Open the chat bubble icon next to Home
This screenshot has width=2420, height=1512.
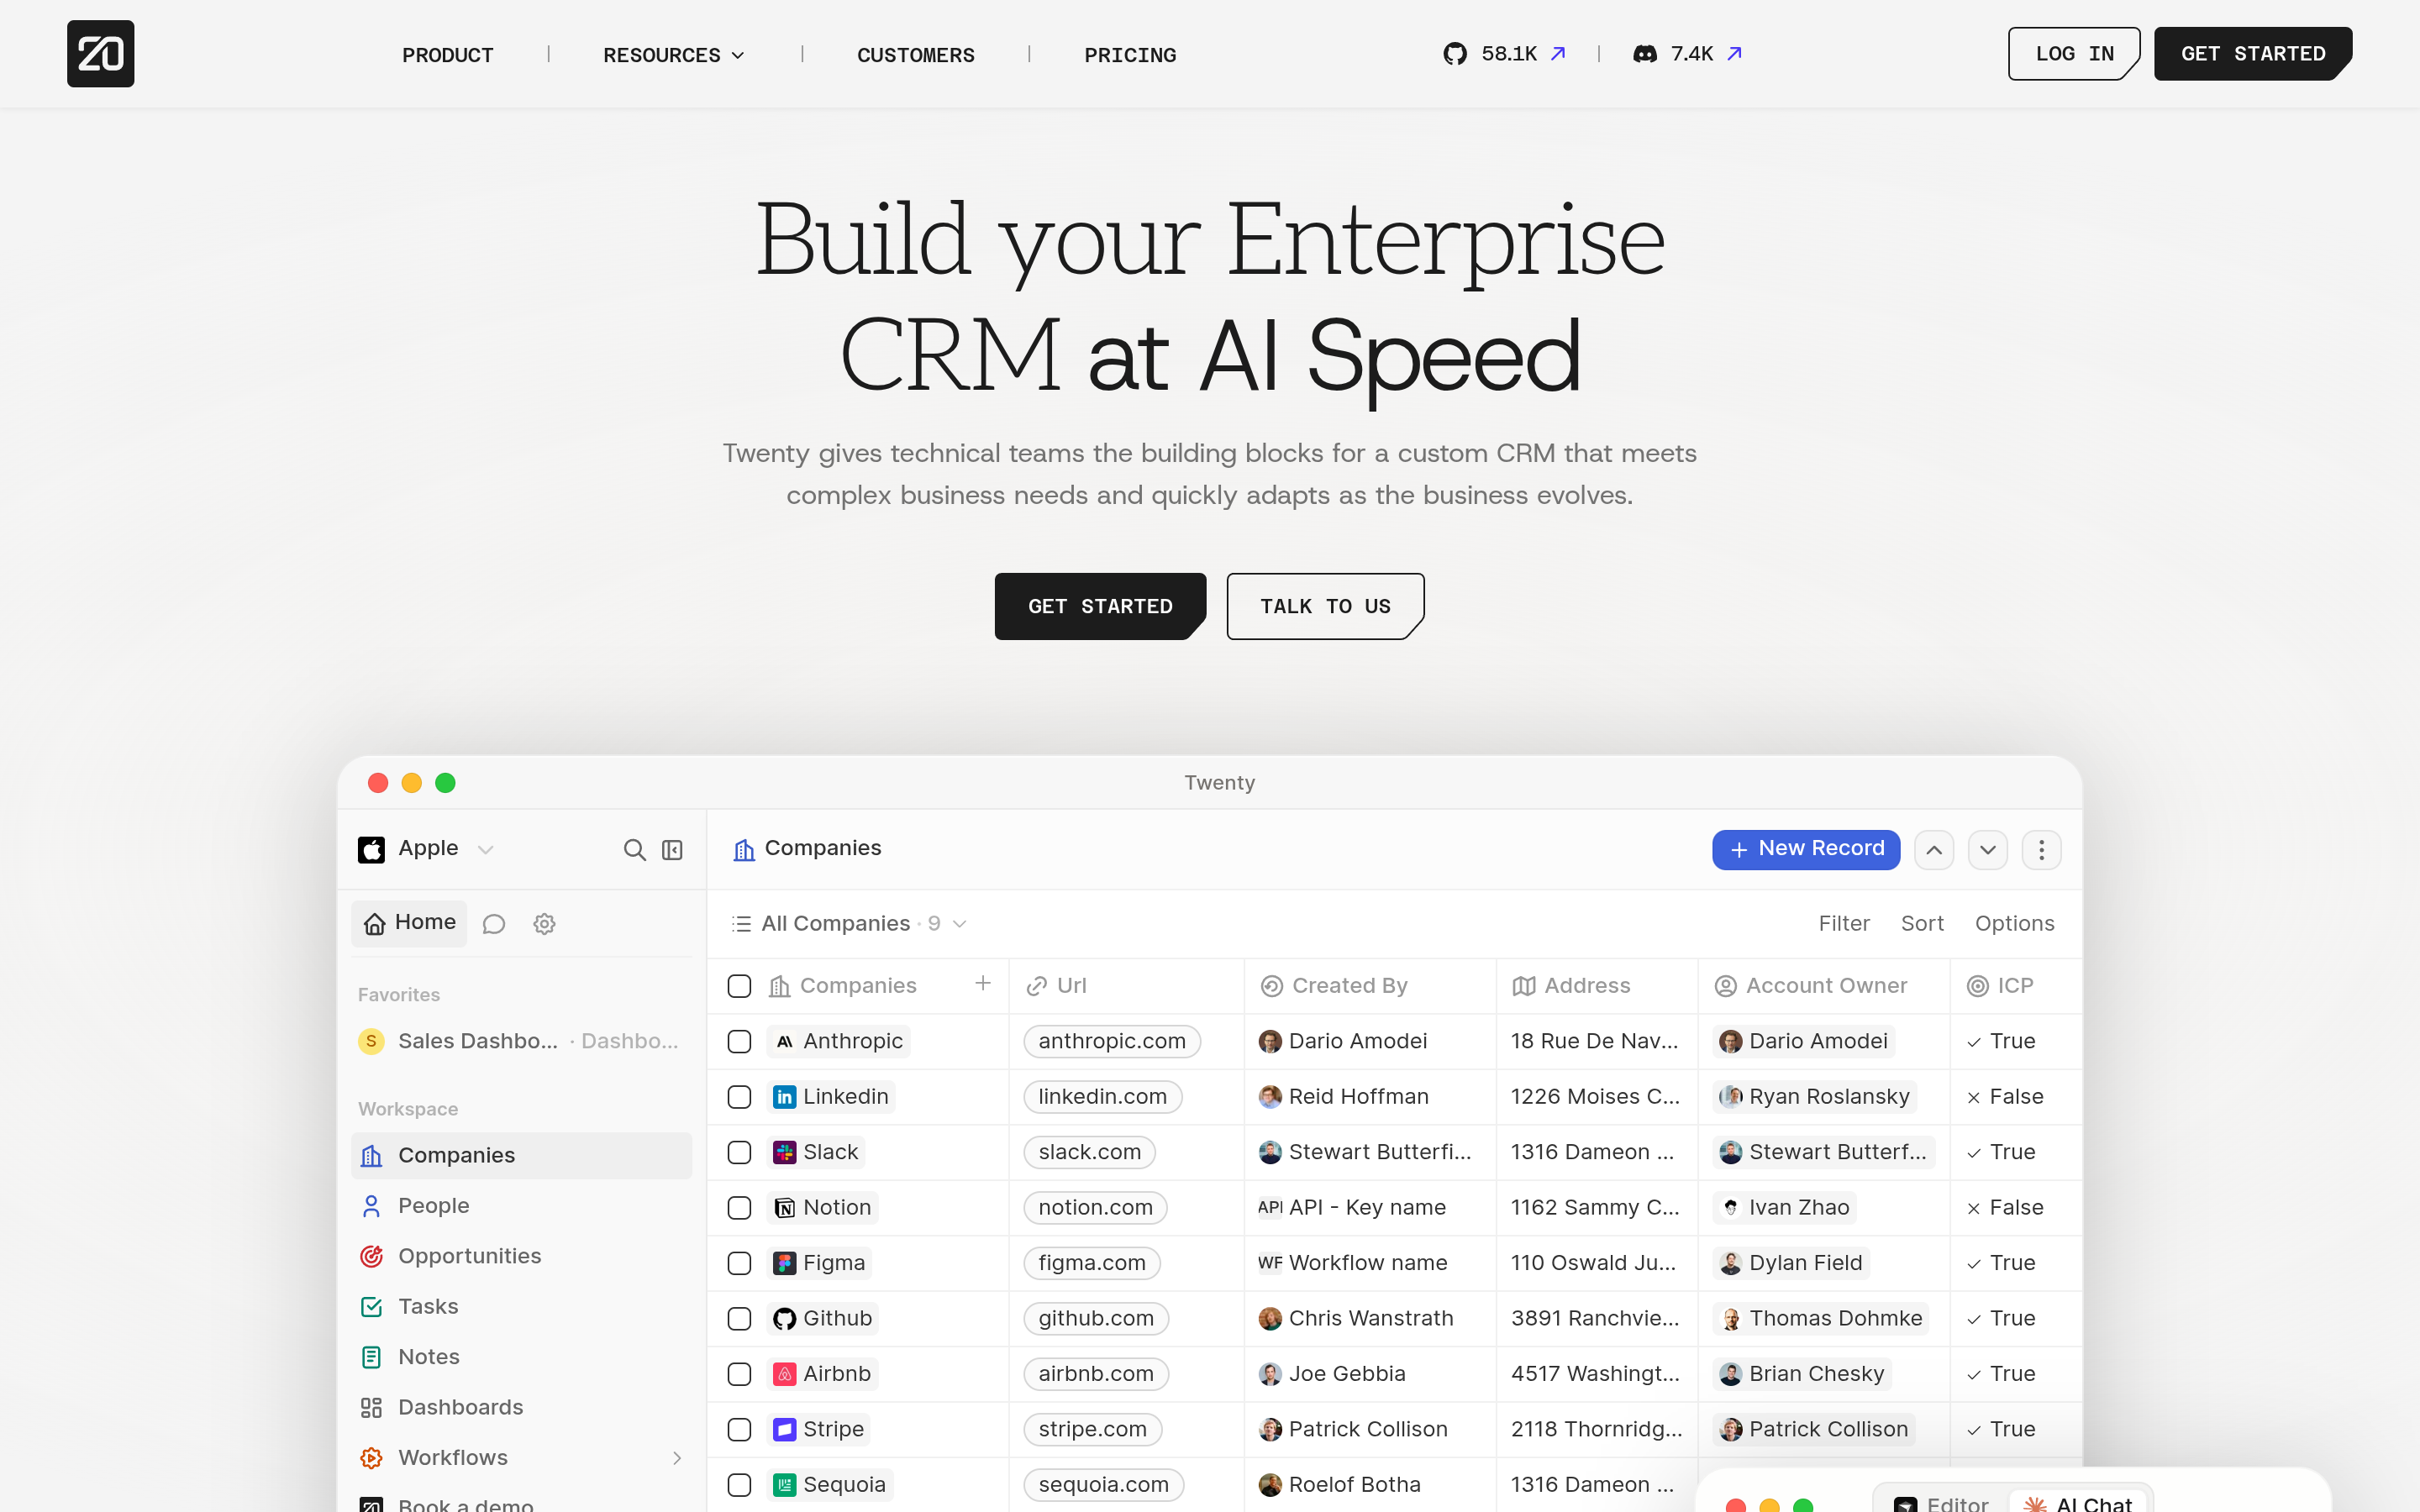pos(494,924)
